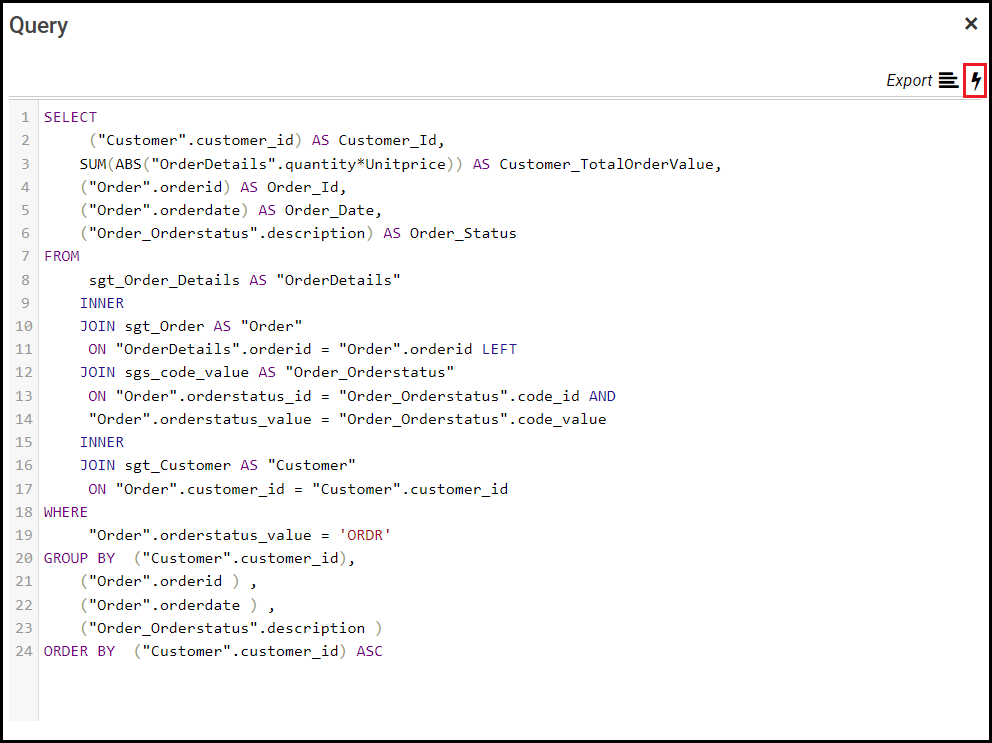Screen dimensions: 992x743
Task: Click the Export label
Action: click(x=909, y=81)
